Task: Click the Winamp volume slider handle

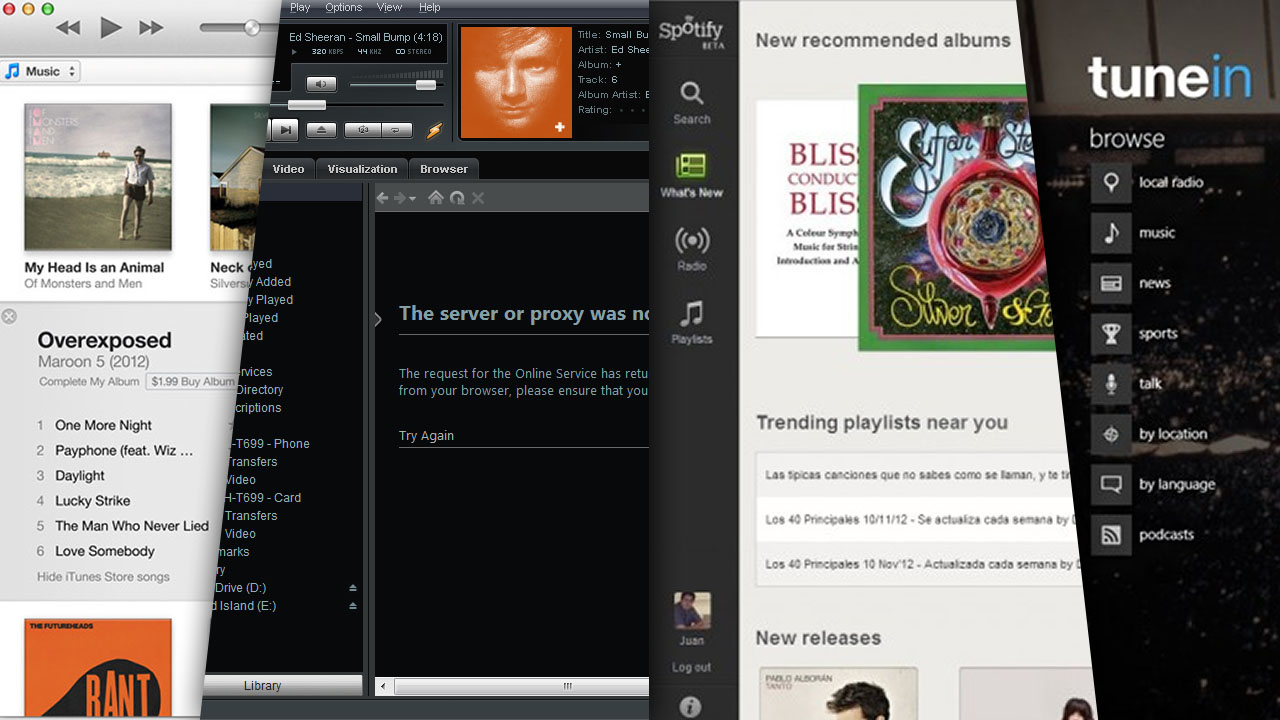Action: pyautogui.click(x=426, y=85)
